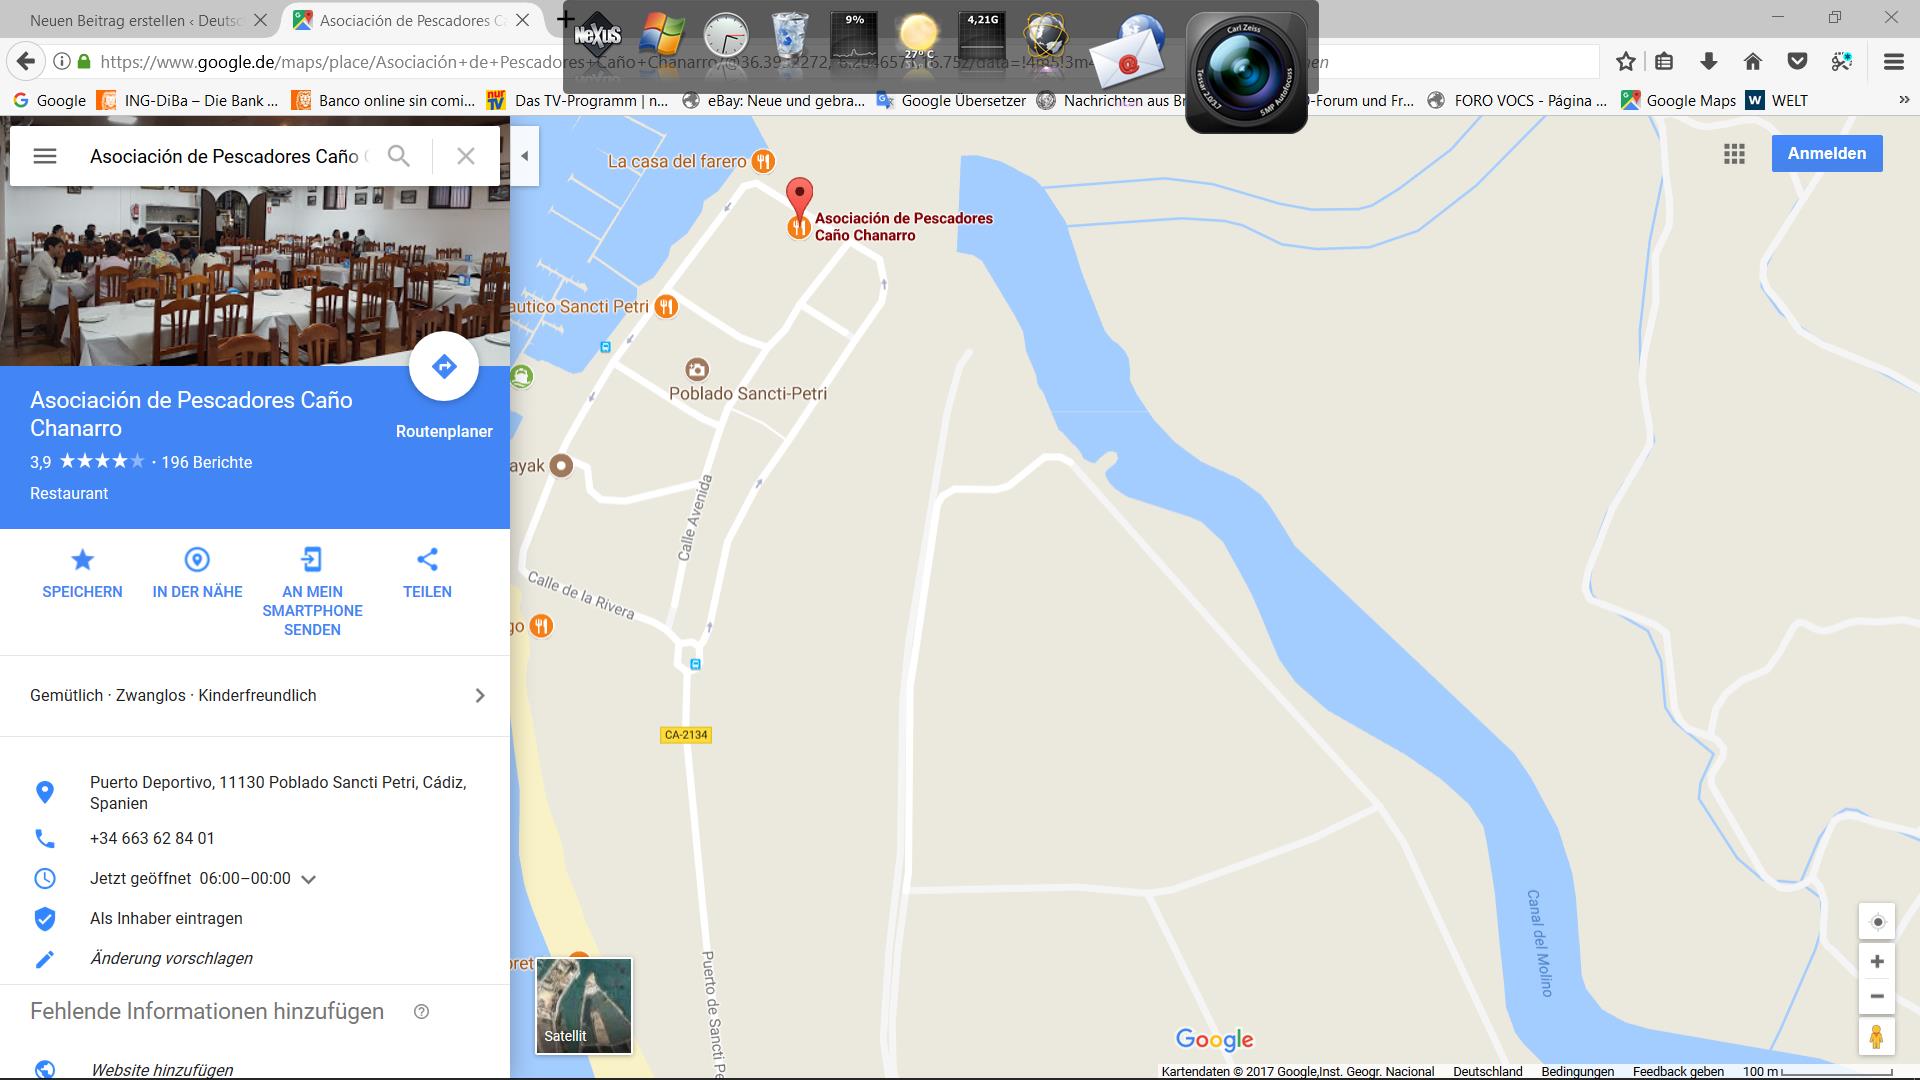Toggle Satellit map view thumbnail
The height and width of the screenshot is (1080, 1920).
pos(584,1006)
